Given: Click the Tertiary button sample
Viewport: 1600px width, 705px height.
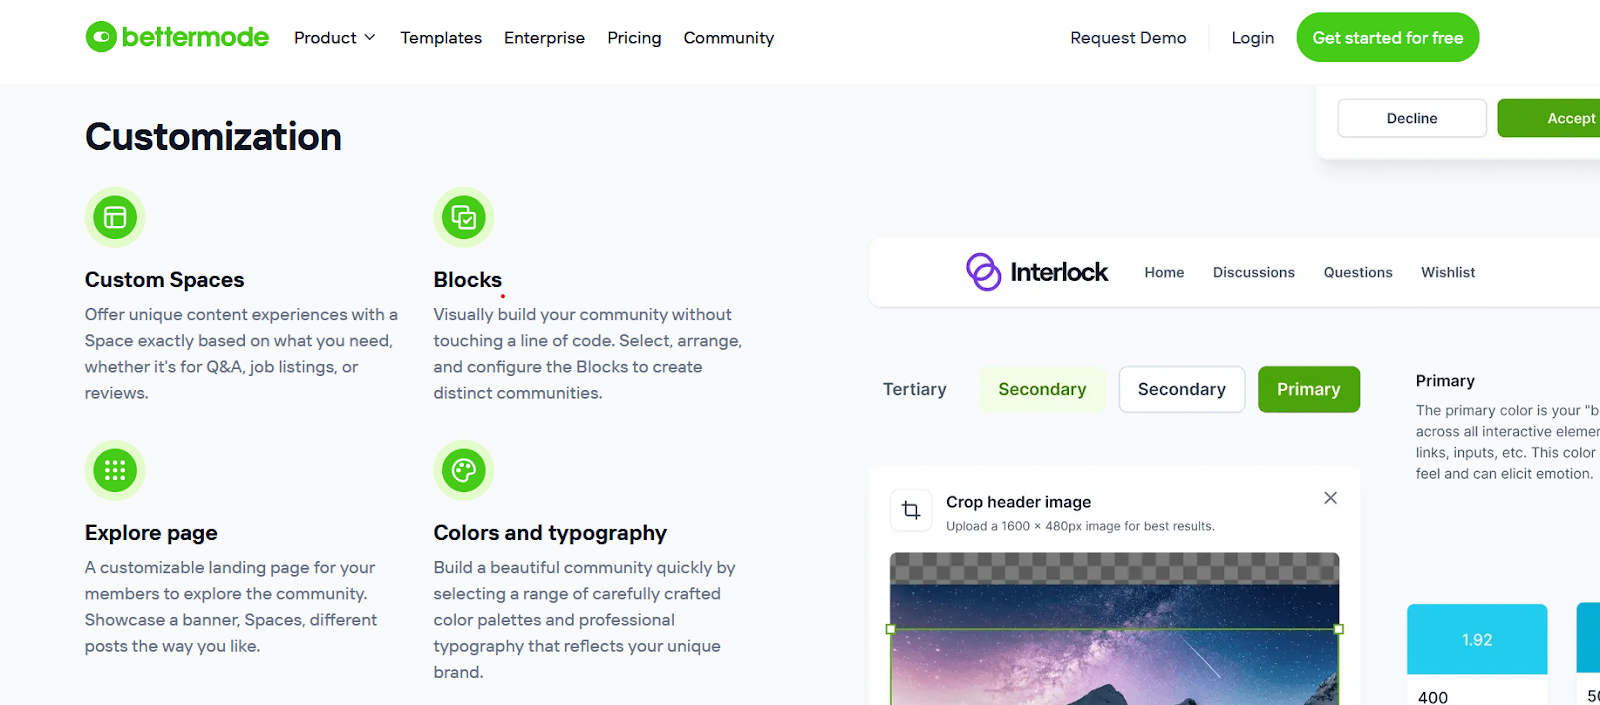Looking at the screenshot, I should (914, 389).
